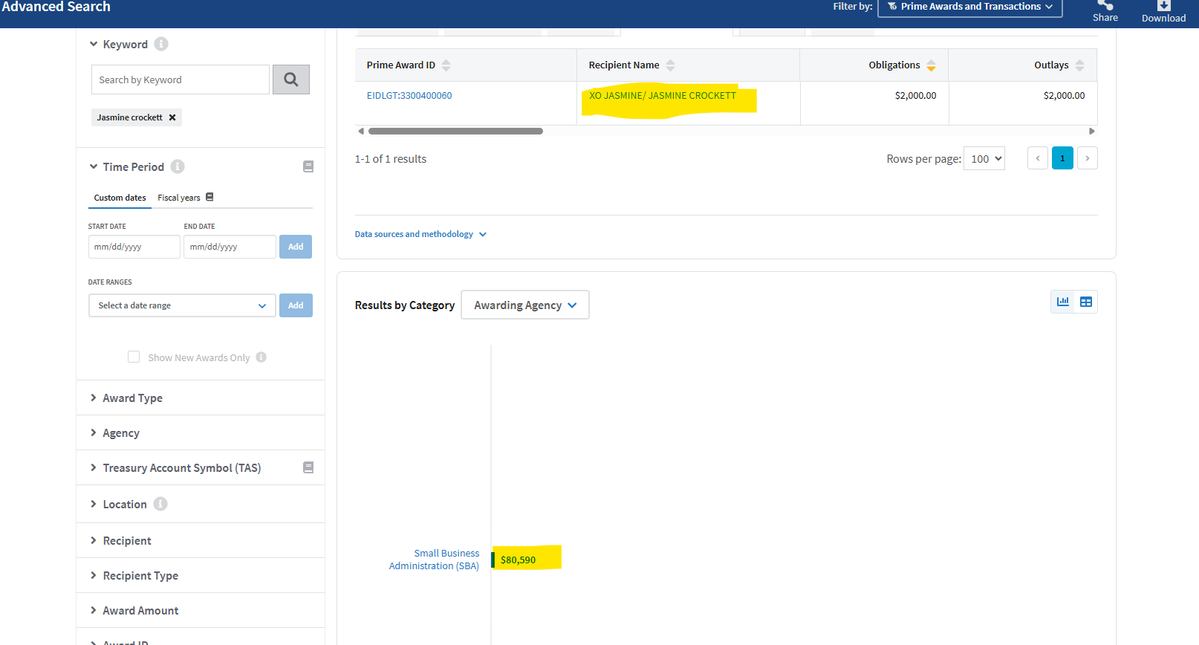Select the Custom dates tab
This screenshot has height=645, width=1199.
[119, 198]
